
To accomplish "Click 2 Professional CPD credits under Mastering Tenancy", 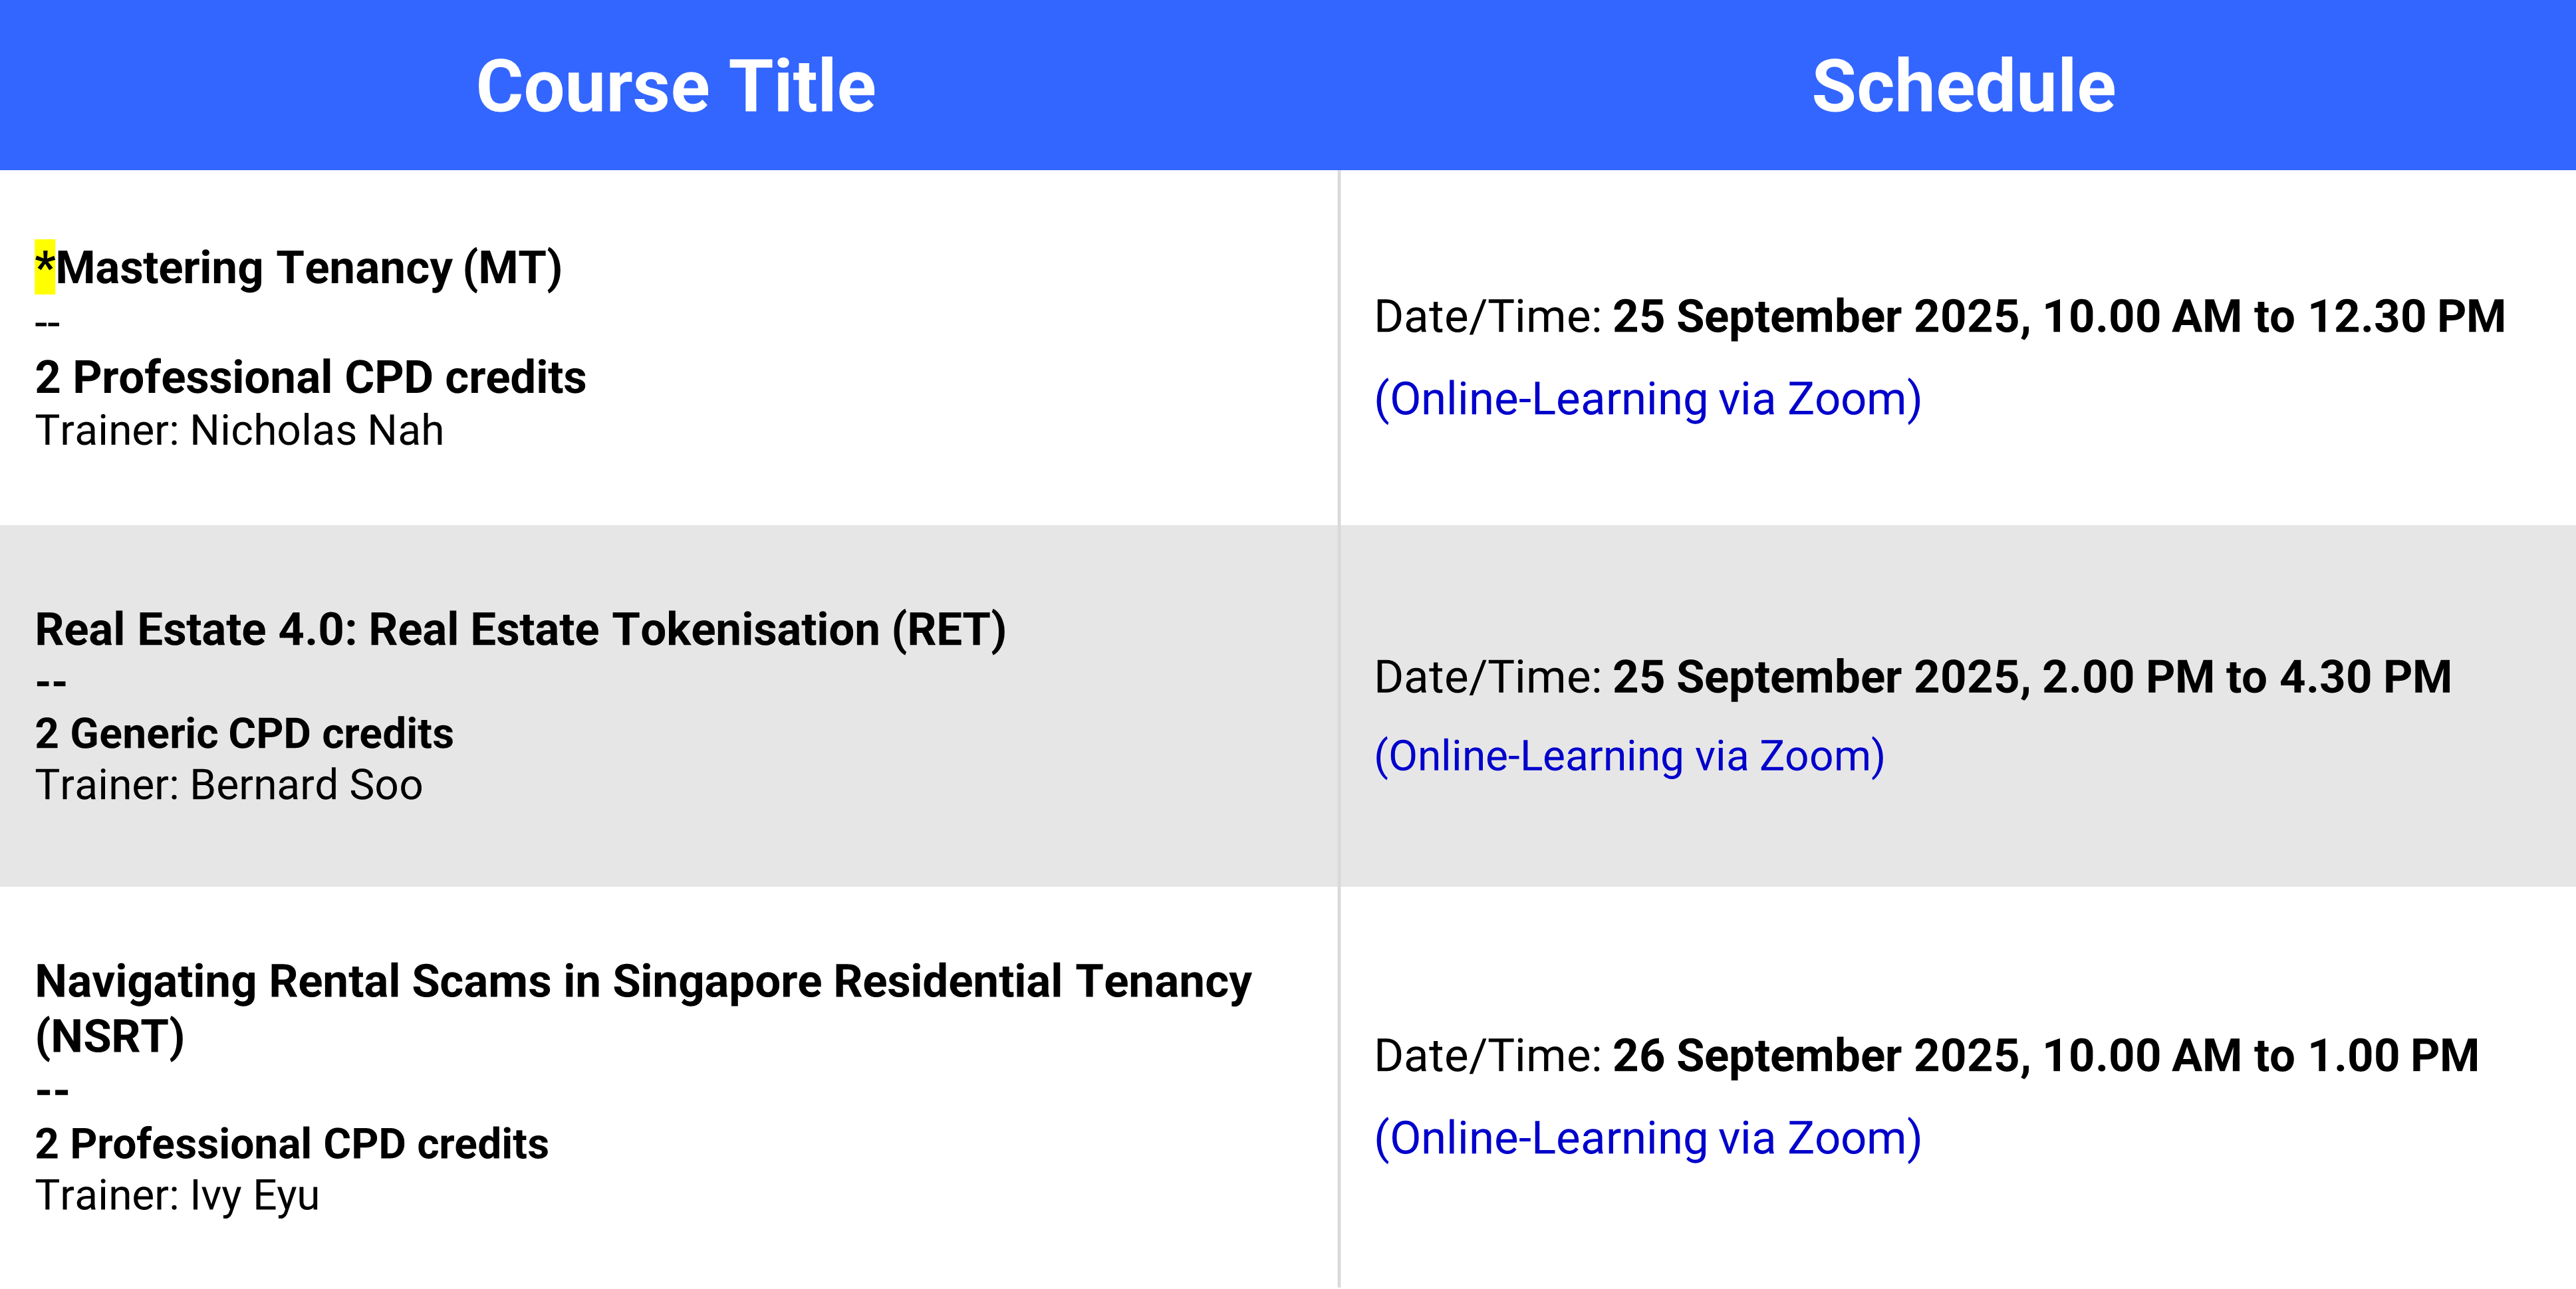I will (x=310, y=378).
